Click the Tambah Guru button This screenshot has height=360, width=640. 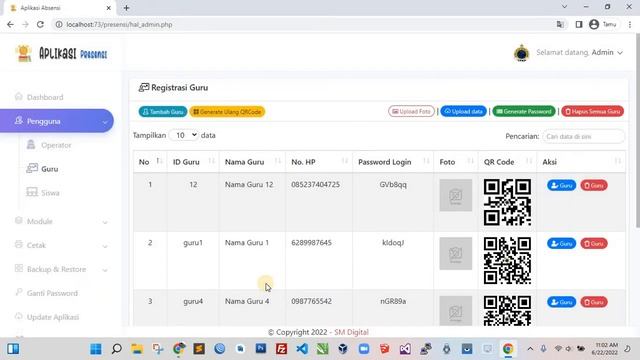[x=162, y=111]
